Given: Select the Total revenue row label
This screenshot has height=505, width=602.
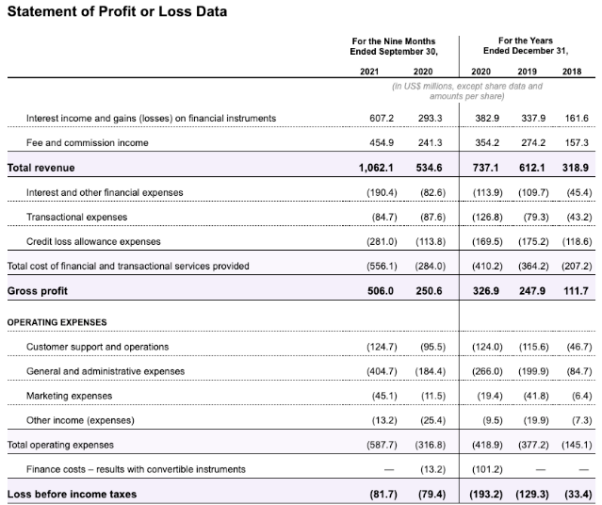Looking at the screenshot, I should click(x=41, y=168).
